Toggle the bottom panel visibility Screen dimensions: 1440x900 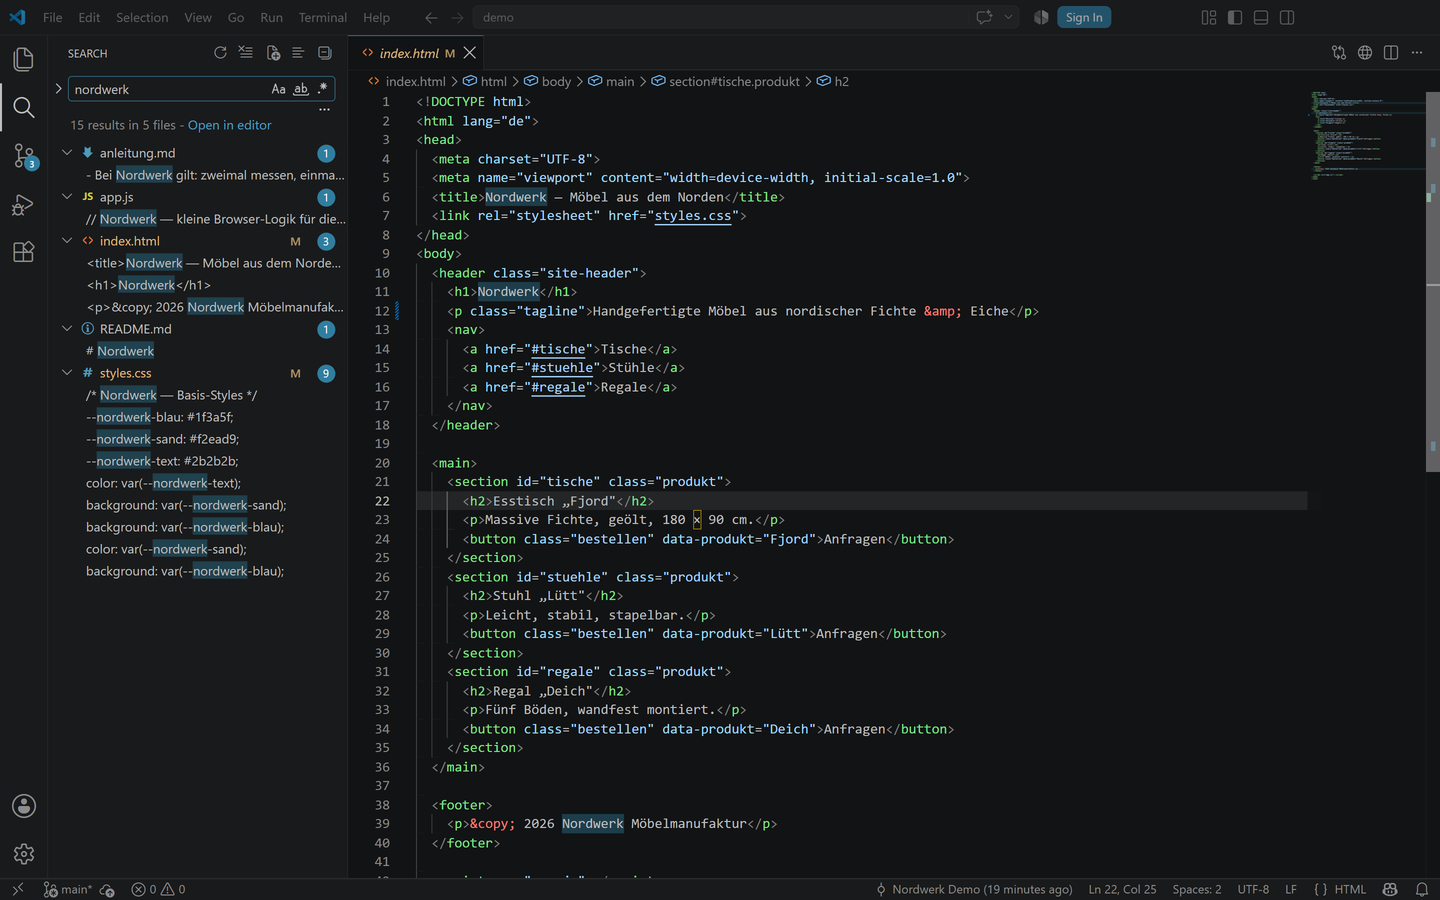click(x=1261, y=17)
